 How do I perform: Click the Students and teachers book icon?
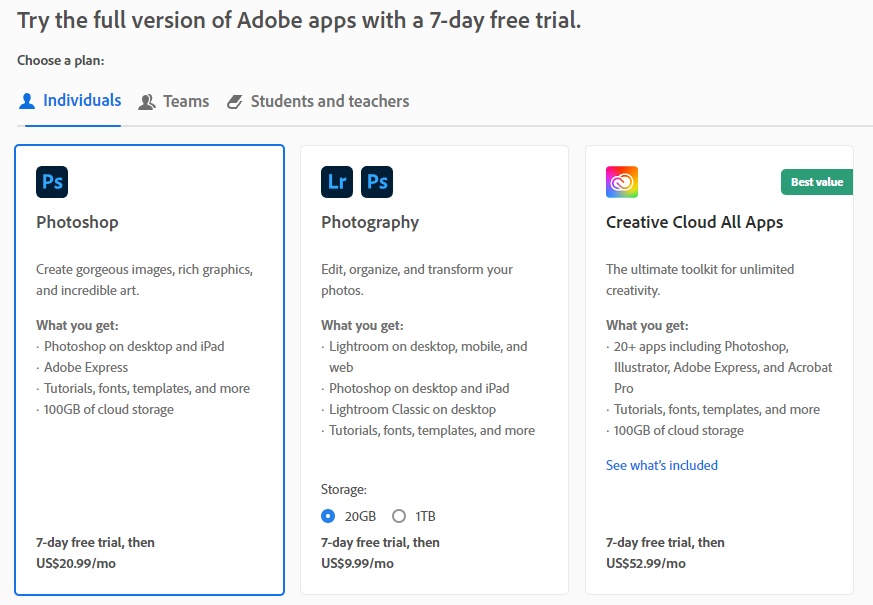tap(234, 102)
